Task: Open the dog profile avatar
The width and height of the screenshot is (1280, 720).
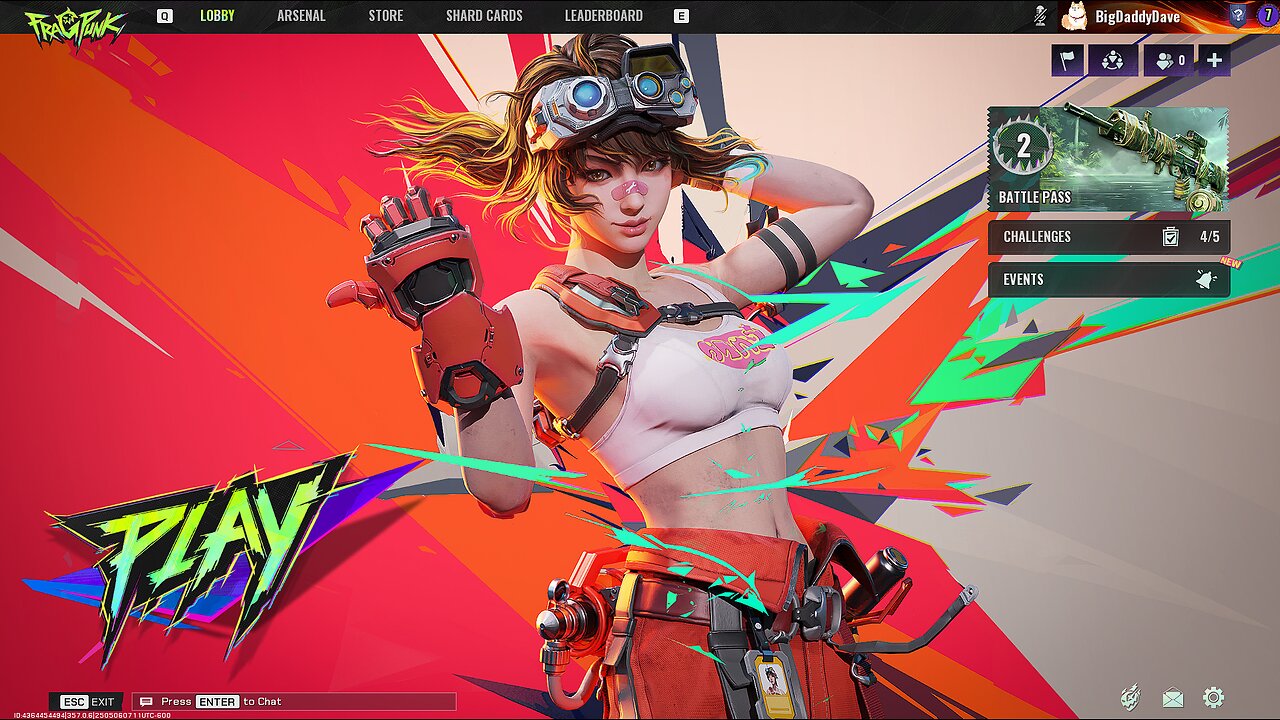Action: pos(1075,16)
